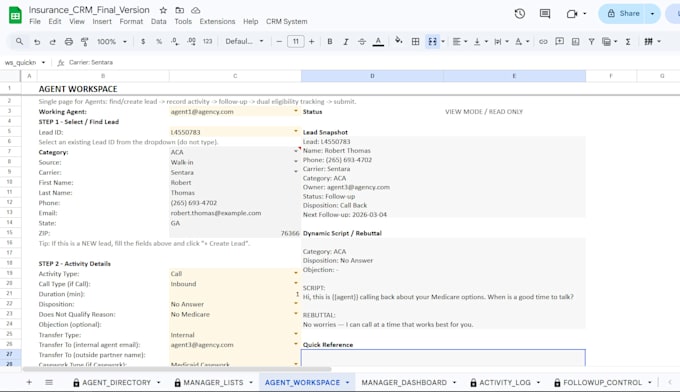Toggle bold formatting
The width and height of the screenshot is (680, 392).
(x=330, y=42)
